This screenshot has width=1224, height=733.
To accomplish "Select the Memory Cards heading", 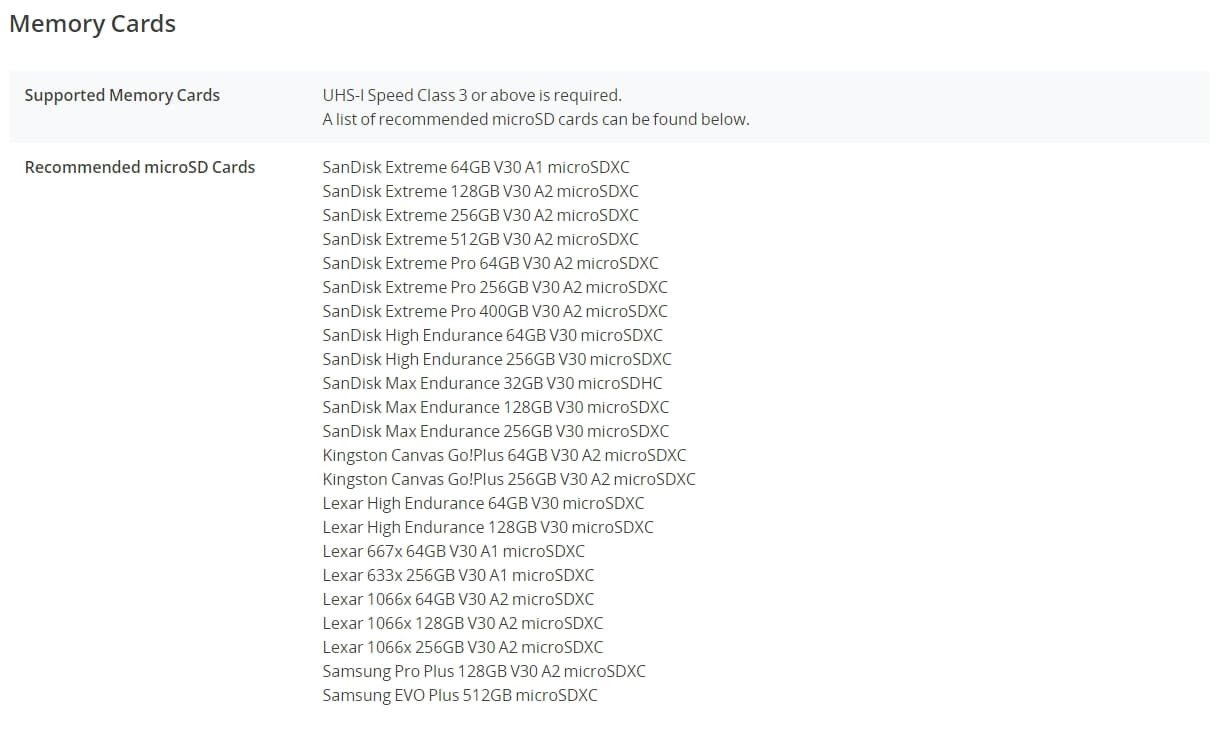I will tap(92, 24).
